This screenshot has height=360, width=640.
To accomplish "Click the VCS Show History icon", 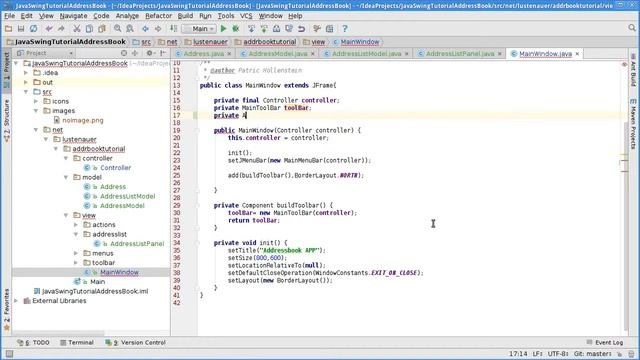I will click(x=276, y=29).
